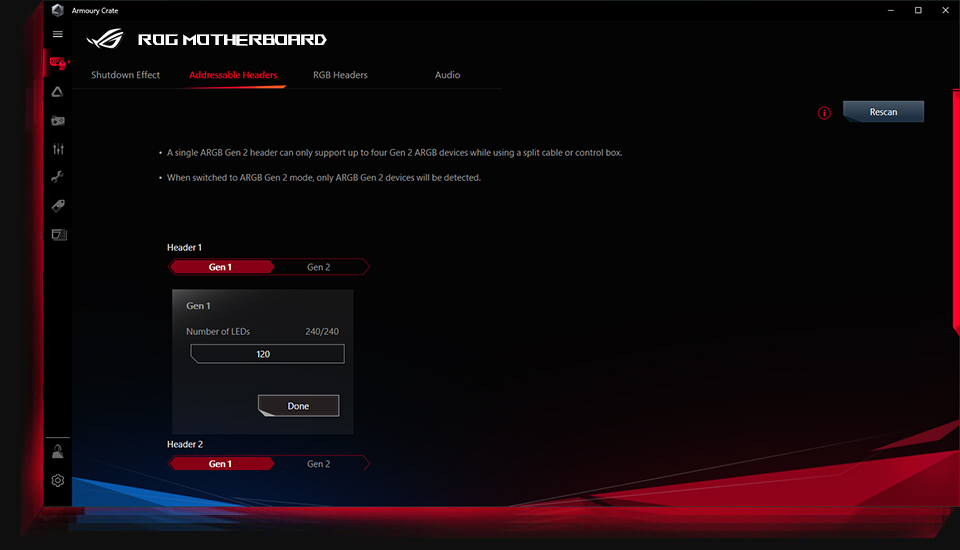This screenshot has width=960, height=550.
Task: Switch to Shutdown Effect tab
Action: coord(126,75)
